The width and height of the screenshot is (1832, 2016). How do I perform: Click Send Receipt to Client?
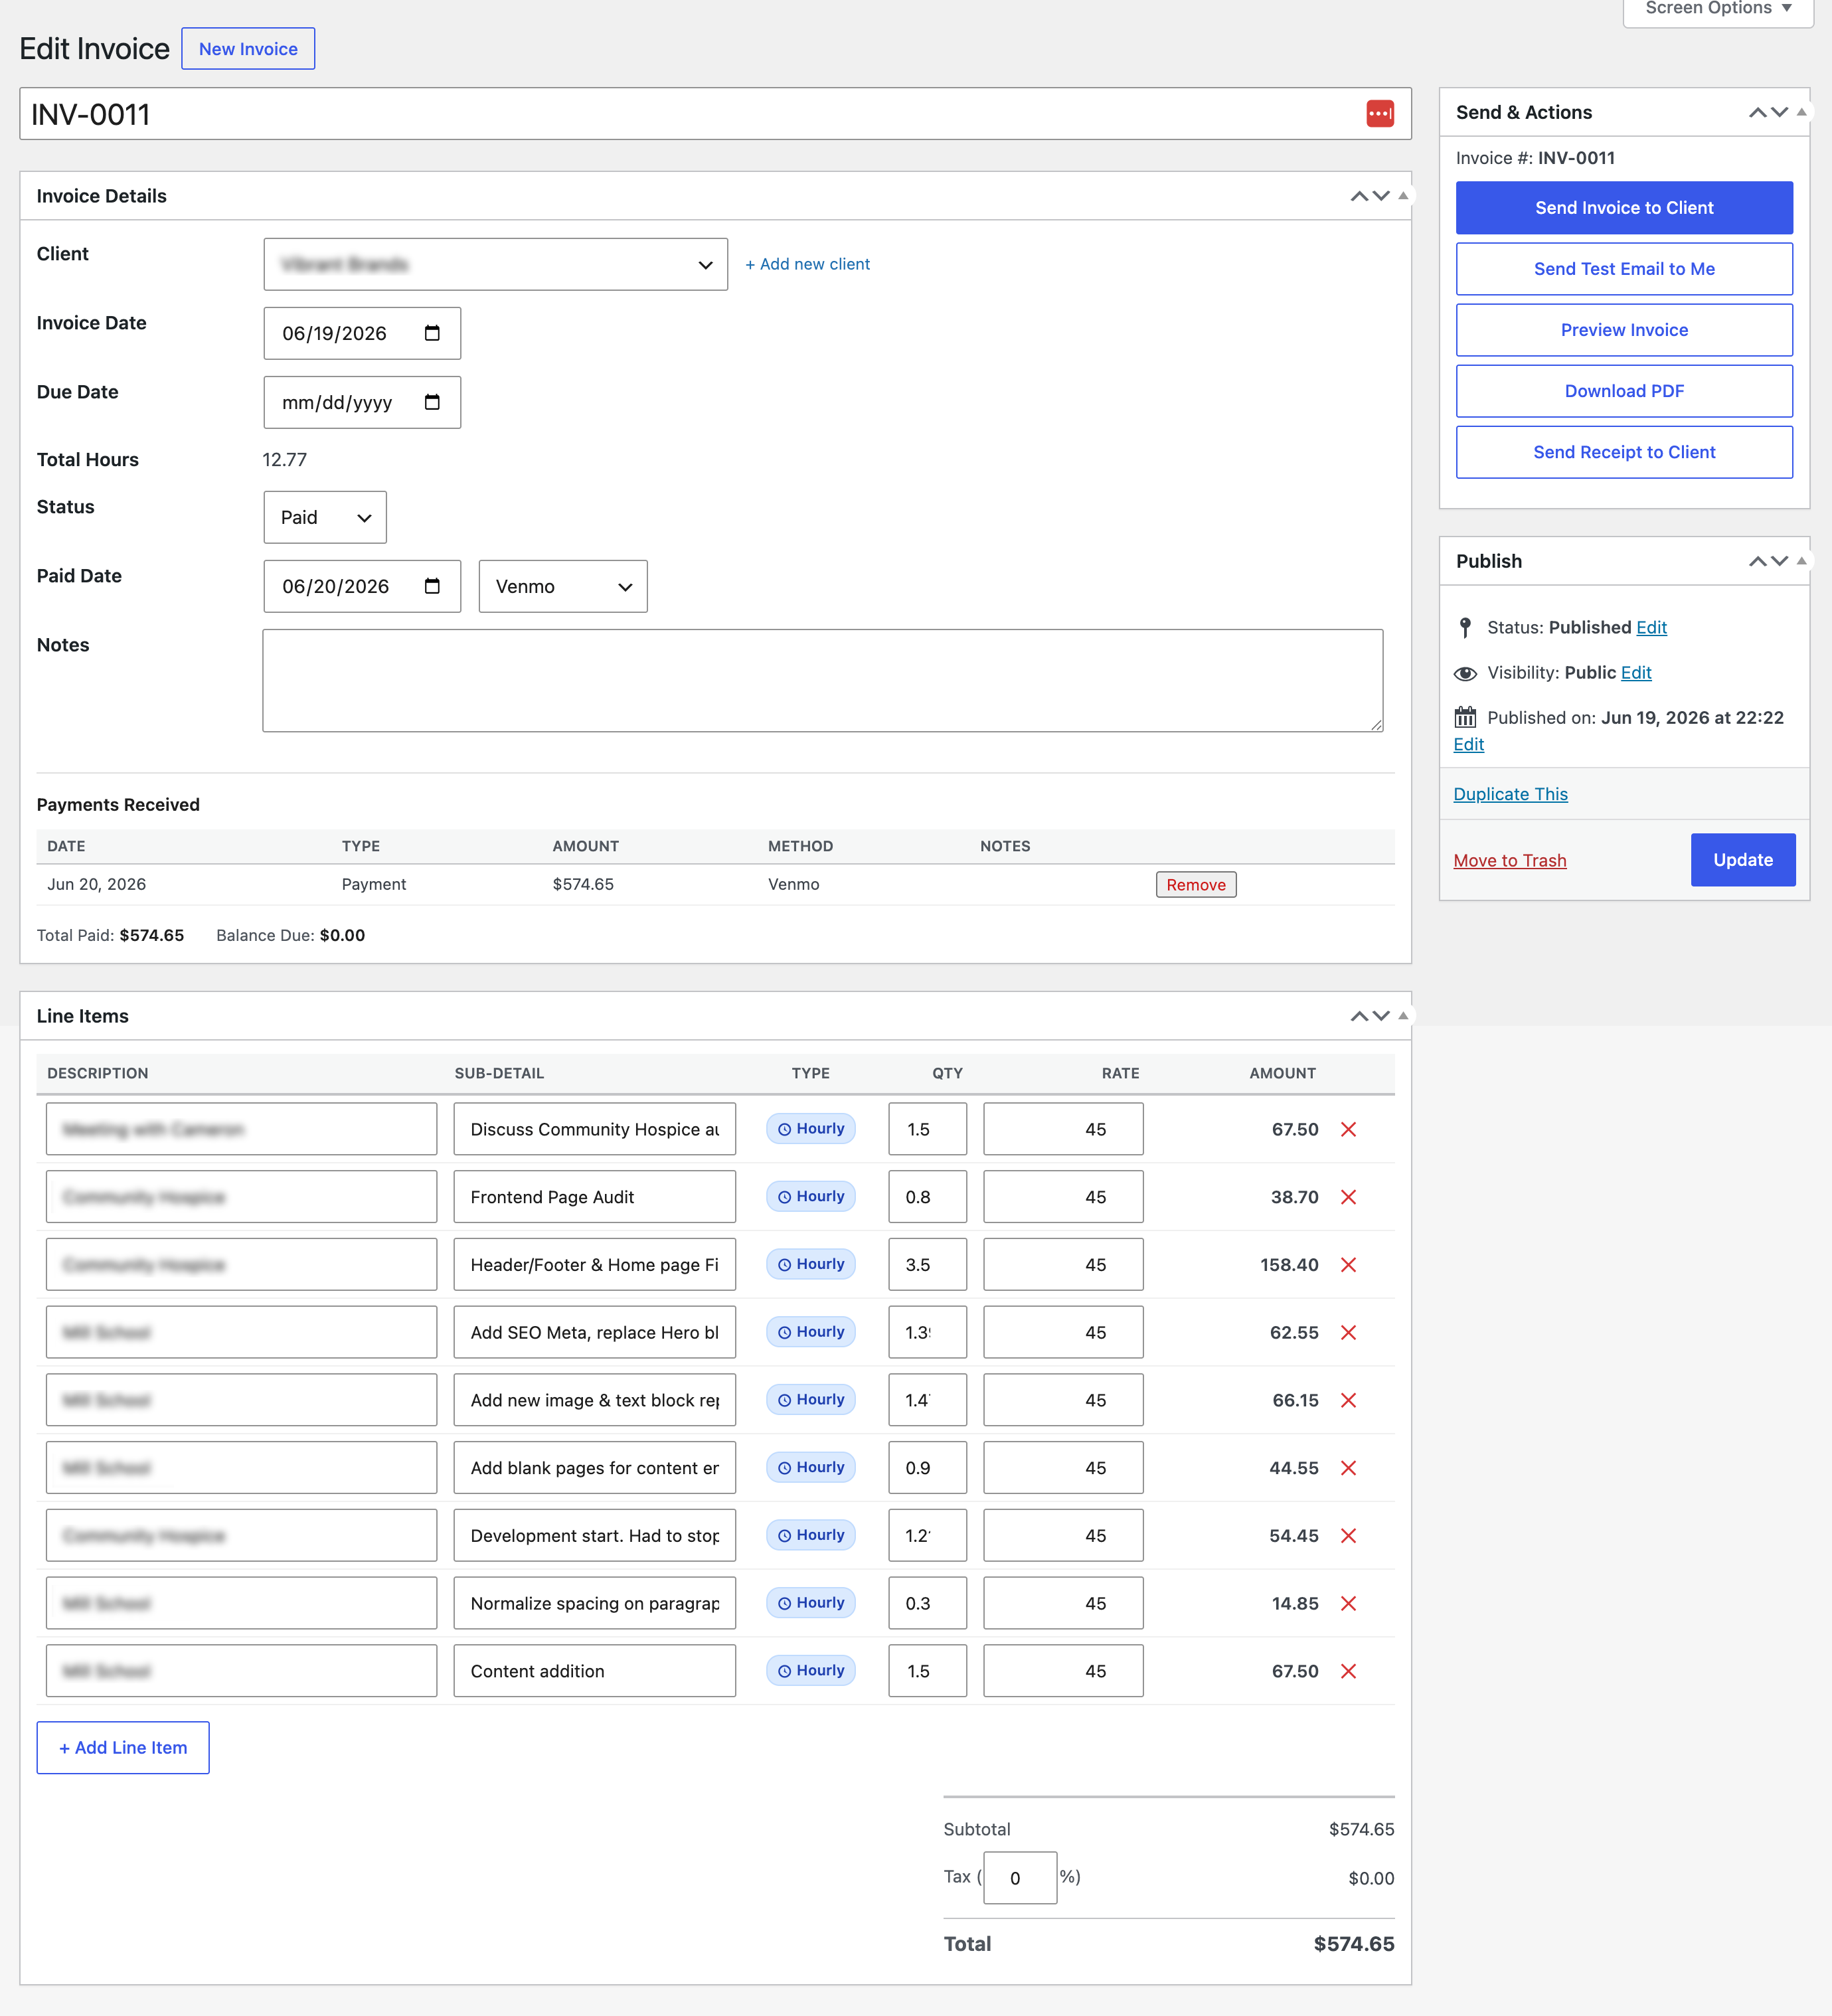(x=1624, y=452)
